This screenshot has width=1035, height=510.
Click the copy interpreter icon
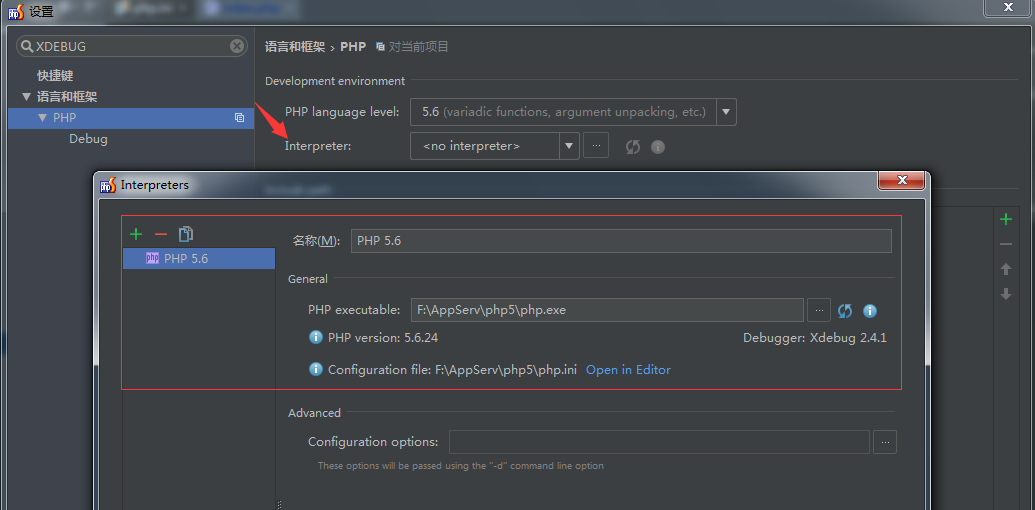point(185,234)
